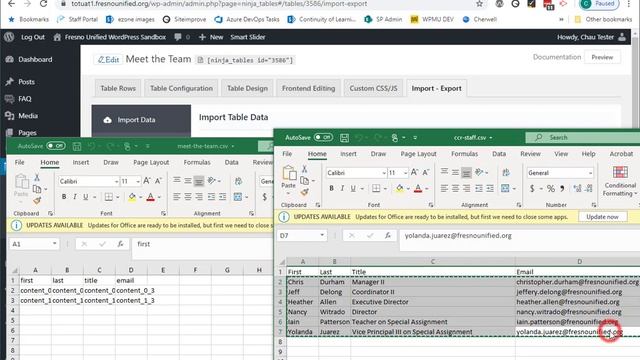The width and height of the screenshot is (640, 360).
Task: Click Font Color A in ccr-staff.csv ribbon
Action: [418, 188]
